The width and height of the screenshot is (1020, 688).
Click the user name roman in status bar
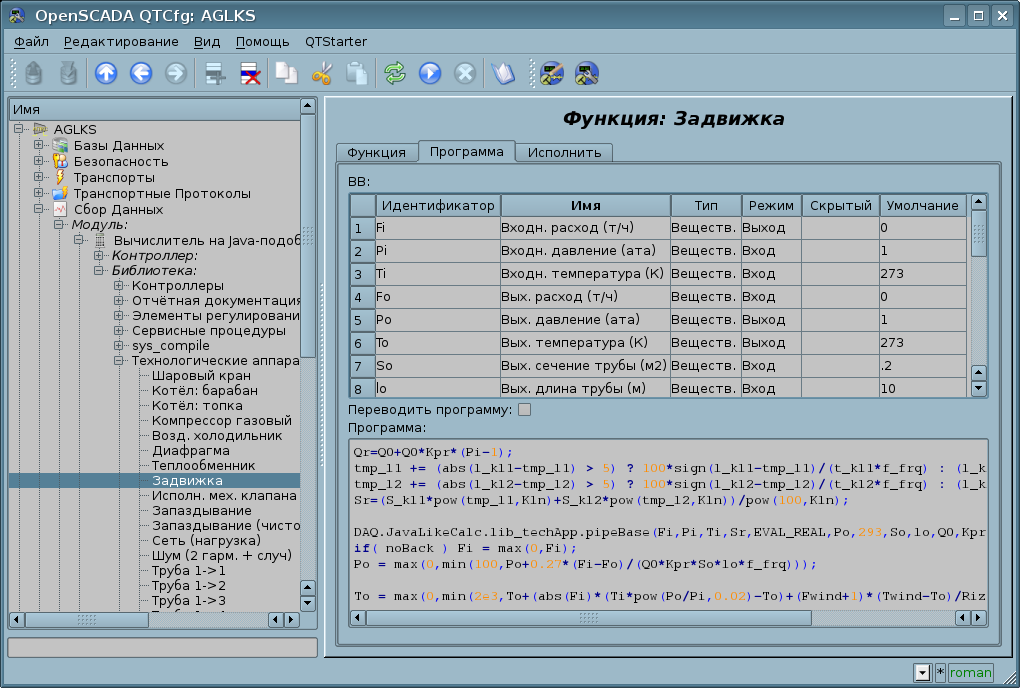coord(970,672)
